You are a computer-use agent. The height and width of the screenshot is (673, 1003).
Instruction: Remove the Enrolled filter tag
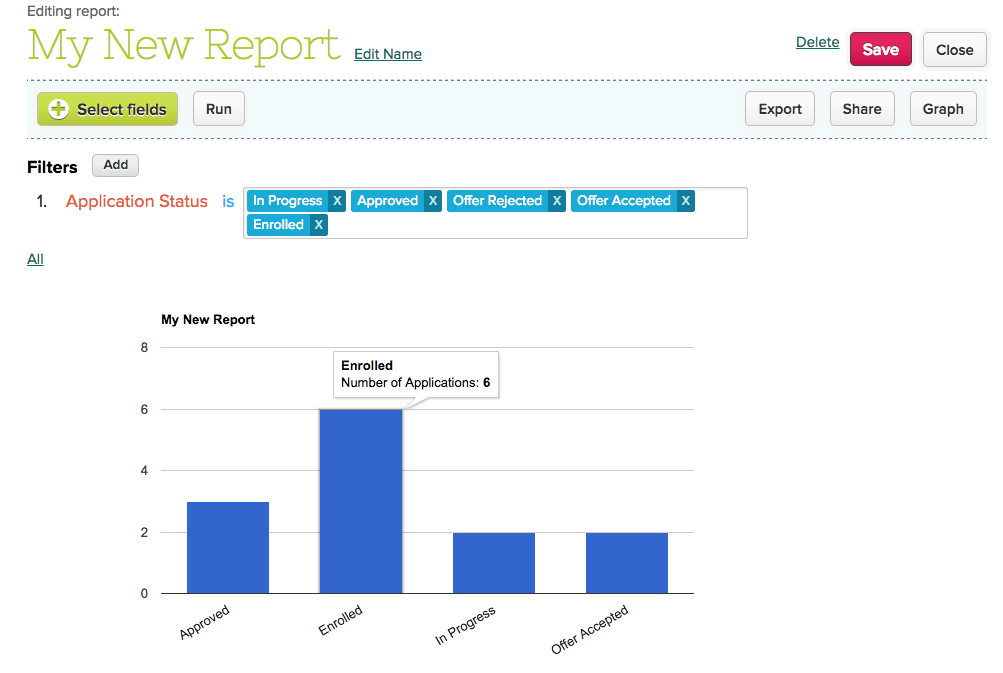click(318, 225)
